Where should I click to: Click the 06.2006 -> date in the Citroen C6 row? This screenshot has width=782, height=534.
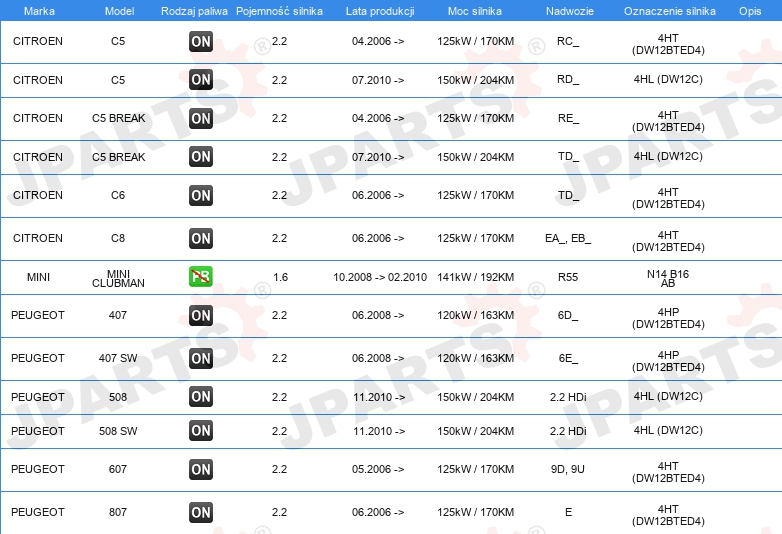[378, 195]
